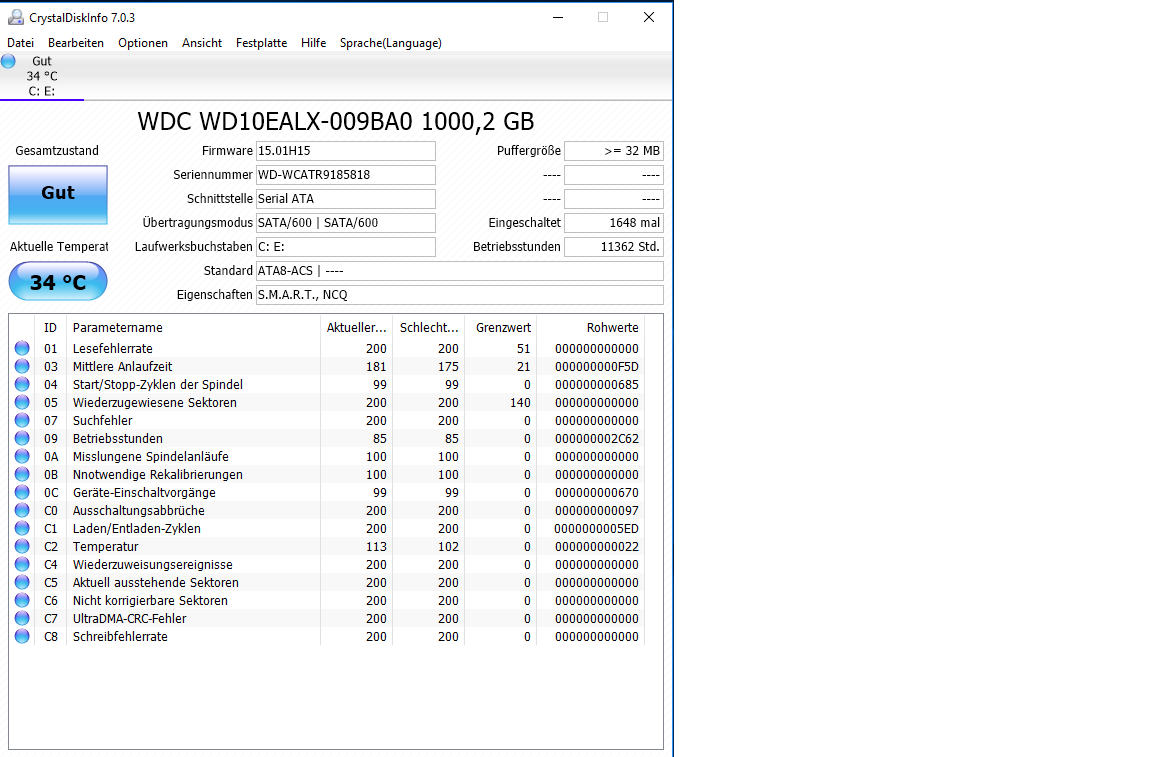Click the Betriebsstunden field 11362 Std.
The width and height of the screenshot is (1152, 757).
coord(613,247)
